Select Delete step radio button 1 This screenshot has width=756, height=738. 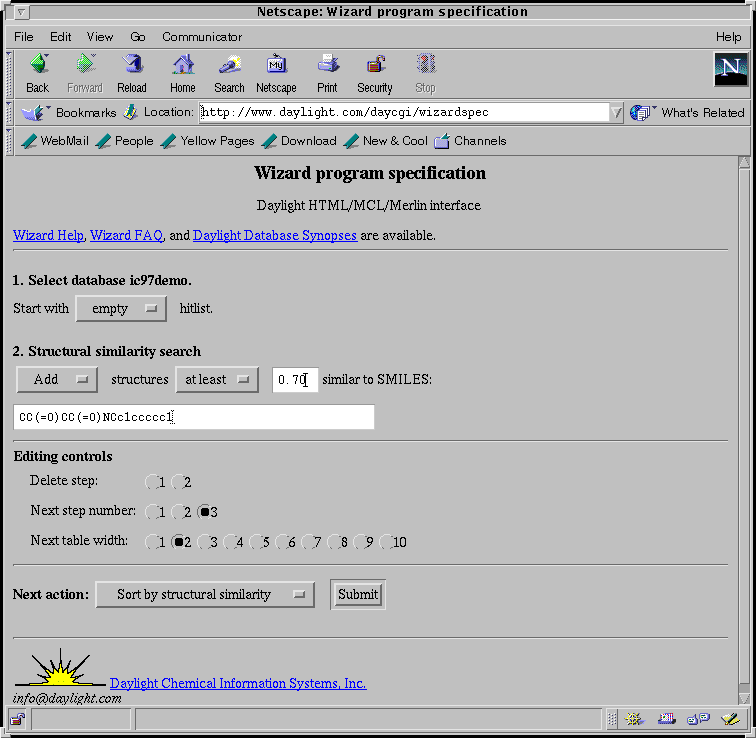[x=153, y=483]
